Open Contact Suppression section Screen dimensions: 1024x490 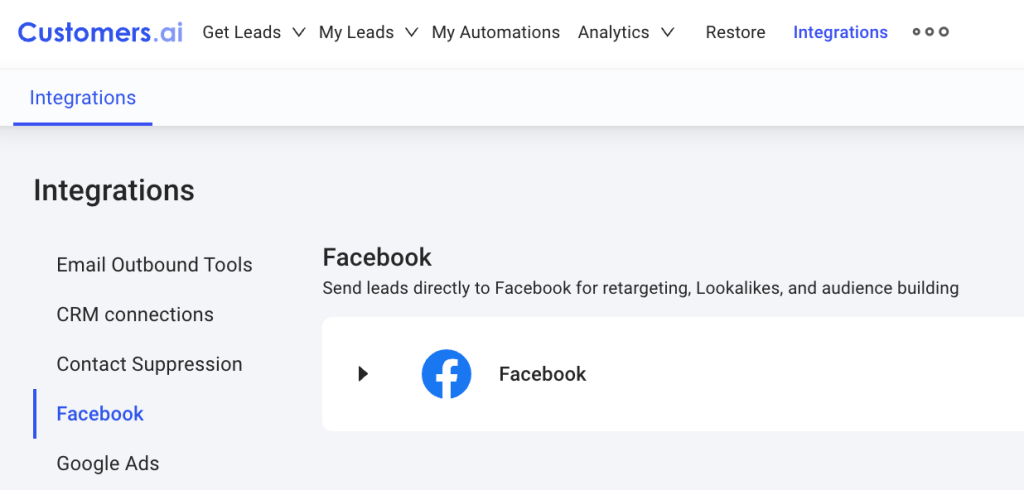[150, 364]
